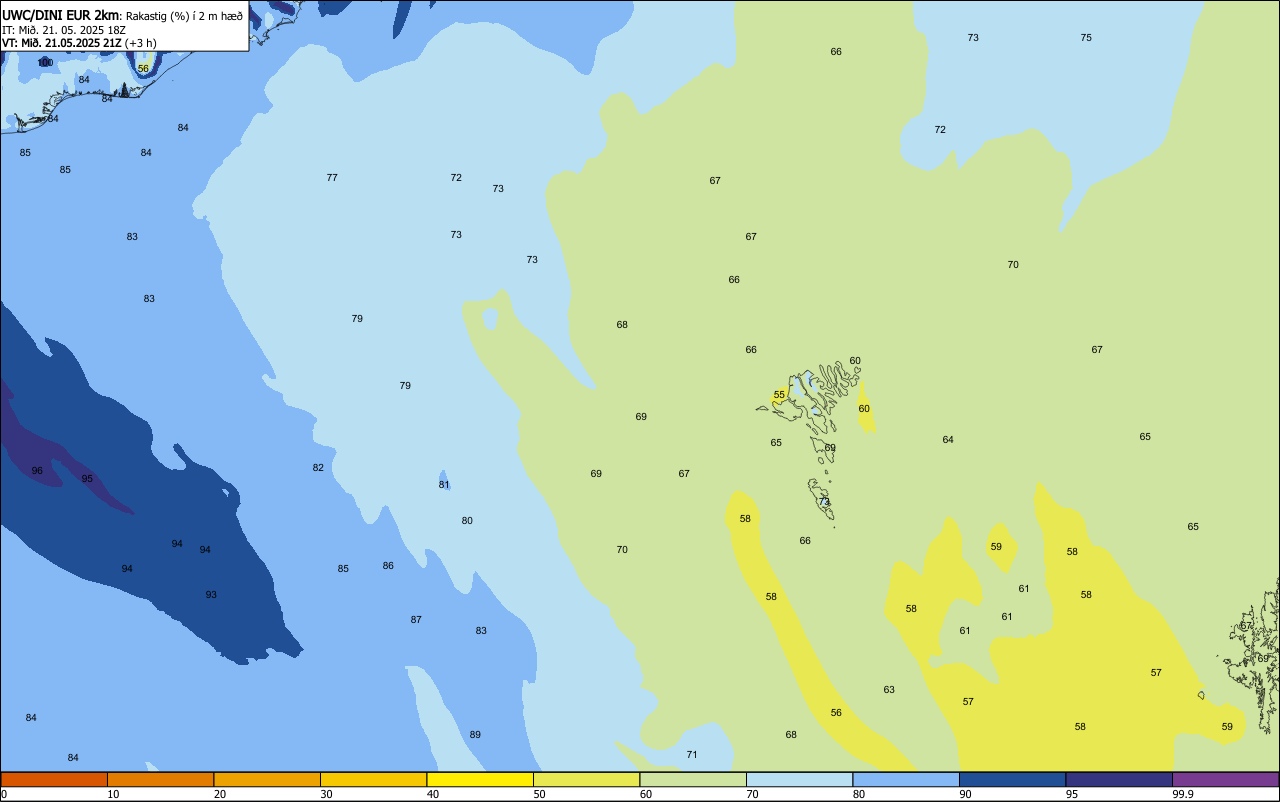Click the 'Rakastig (%) í 2 m hæð' label
Image resolution: width=1280 pixels, height=802 pixels.
[184, 15]
